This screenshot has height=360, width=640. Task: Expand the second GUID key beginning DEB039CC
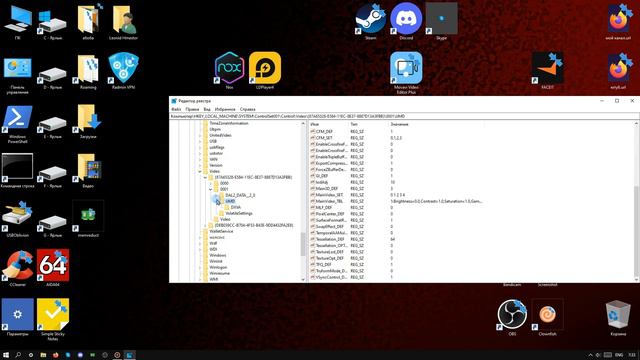(205, 225)
